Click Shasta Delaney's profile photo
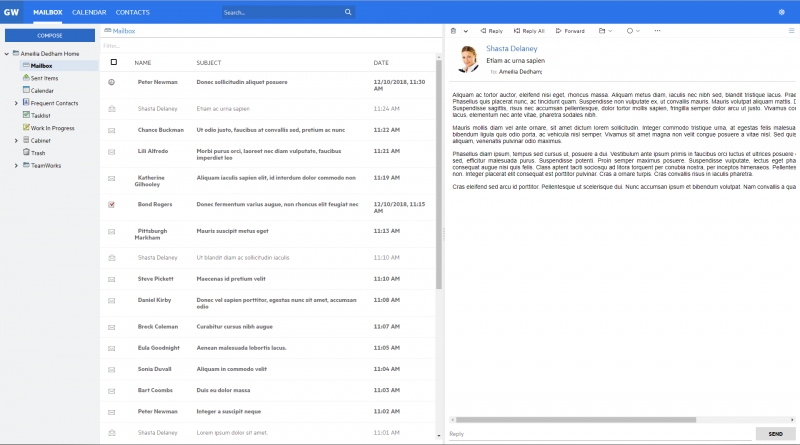The image size is (800, 445). [x=468, y=59]
